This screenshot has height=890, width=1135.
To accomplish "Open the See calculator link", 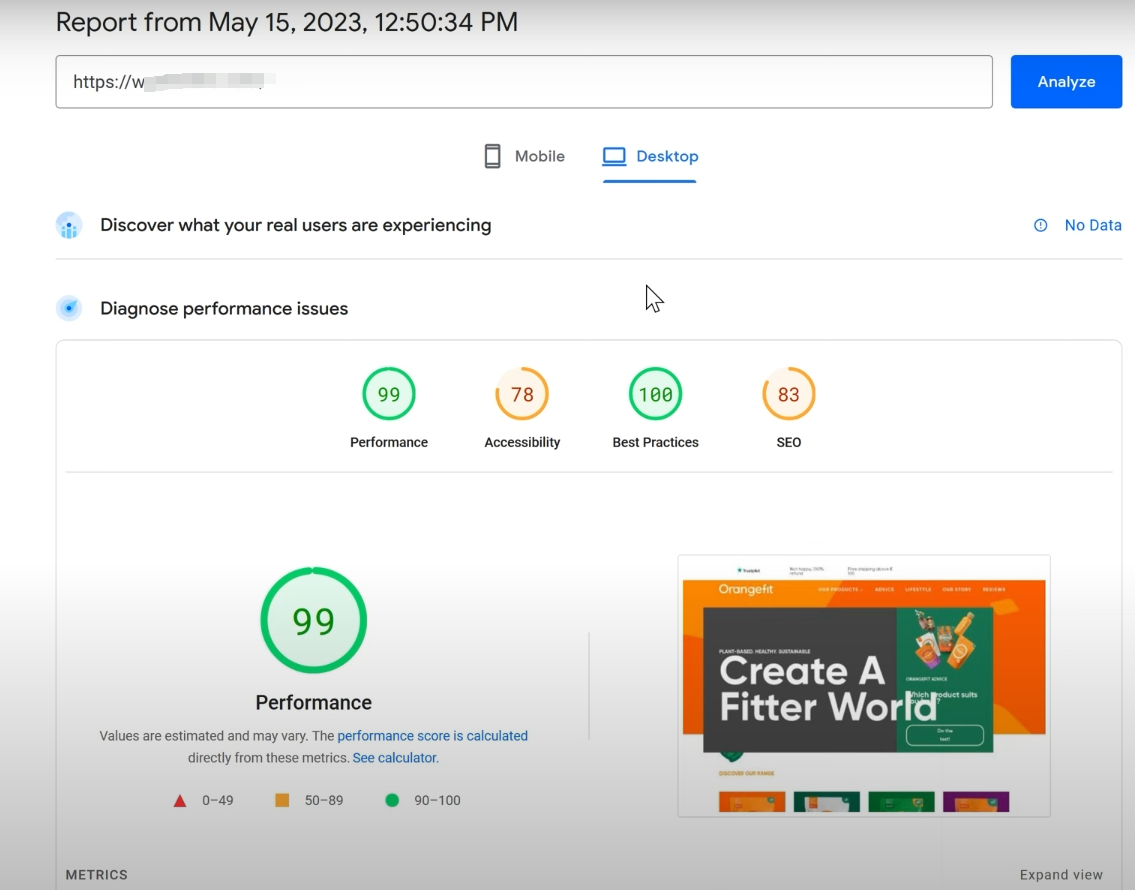I will pos(395,758).
